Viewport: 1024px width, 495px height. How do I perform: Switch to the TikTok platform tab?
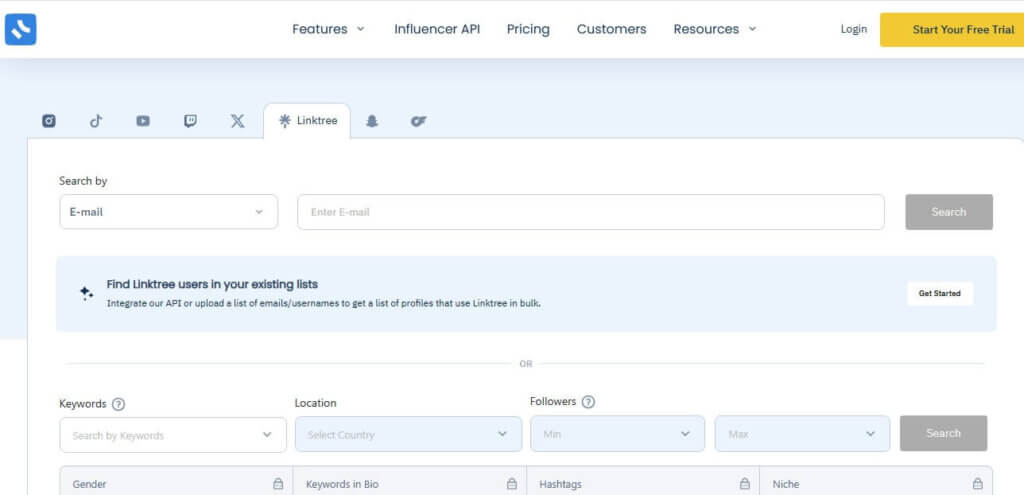96,121
